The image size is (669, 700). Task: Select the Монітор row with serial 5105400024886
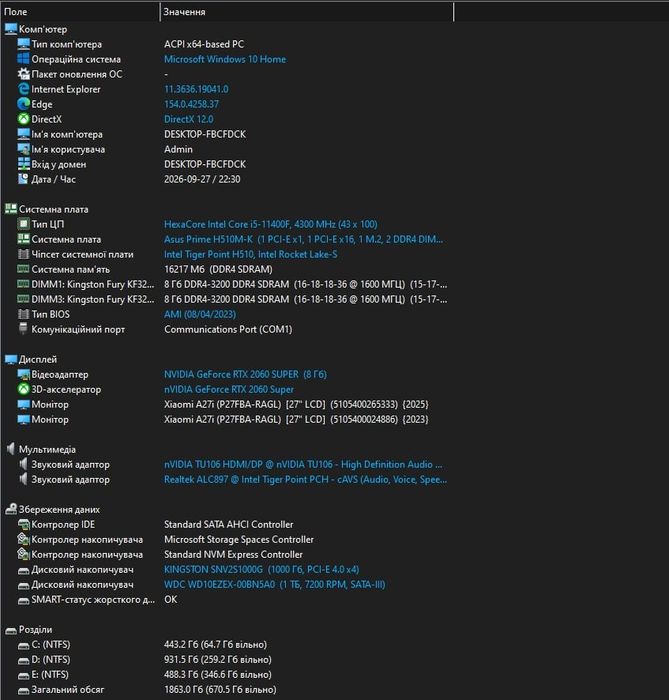[223, 419]
